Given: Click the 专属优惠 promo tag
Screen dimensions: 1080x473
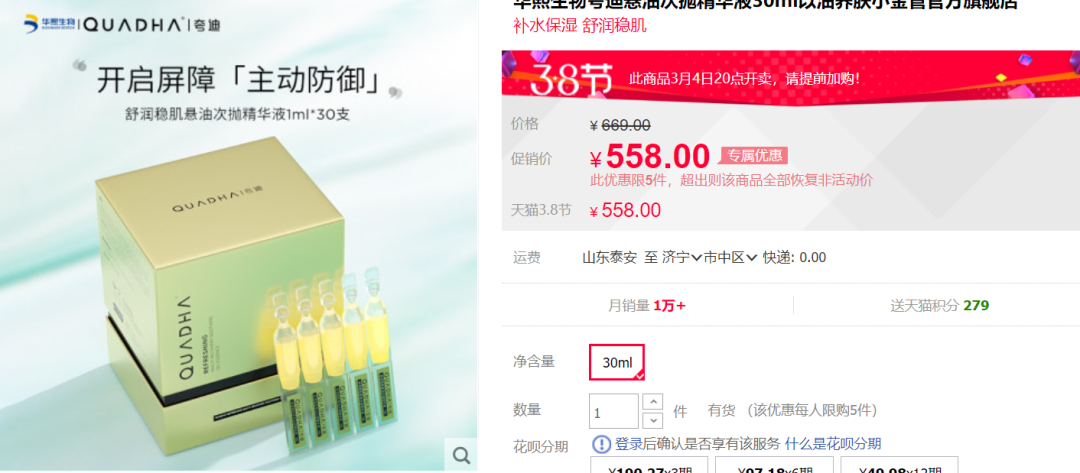Looking at the screenshot, I should [x=754, y=156].
